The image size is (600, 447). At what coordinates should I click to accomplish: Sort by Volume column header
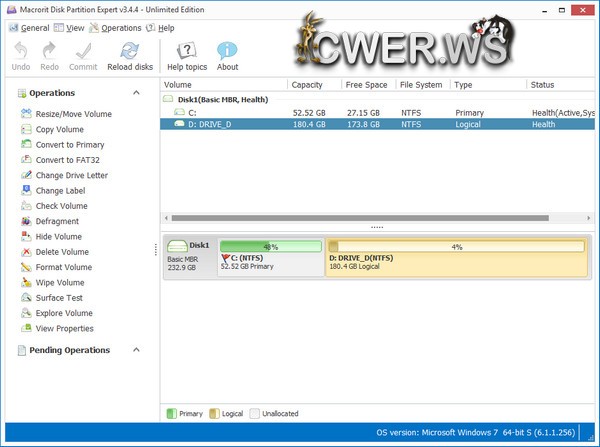pyautogui.click(x=178, y=85)
